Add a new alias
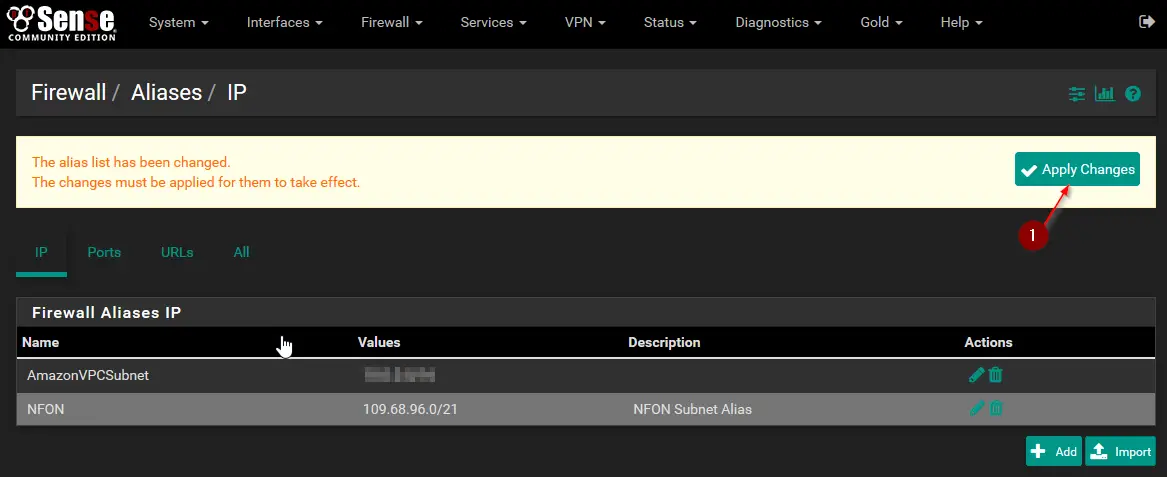This screenshot has width=1167, height=477. 1054,452
